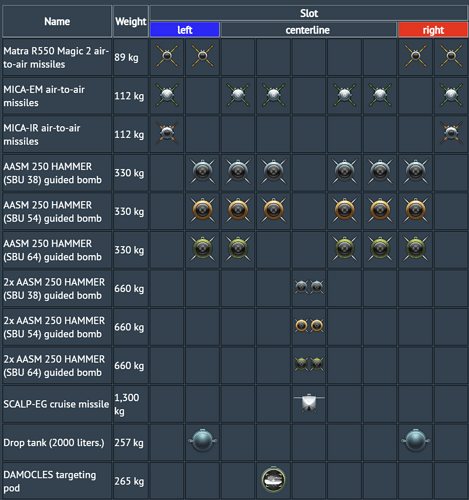Select rightmost MICA-IR missile icon
Image resolution: width=469 pixels, height=500 pixels.
451,133
